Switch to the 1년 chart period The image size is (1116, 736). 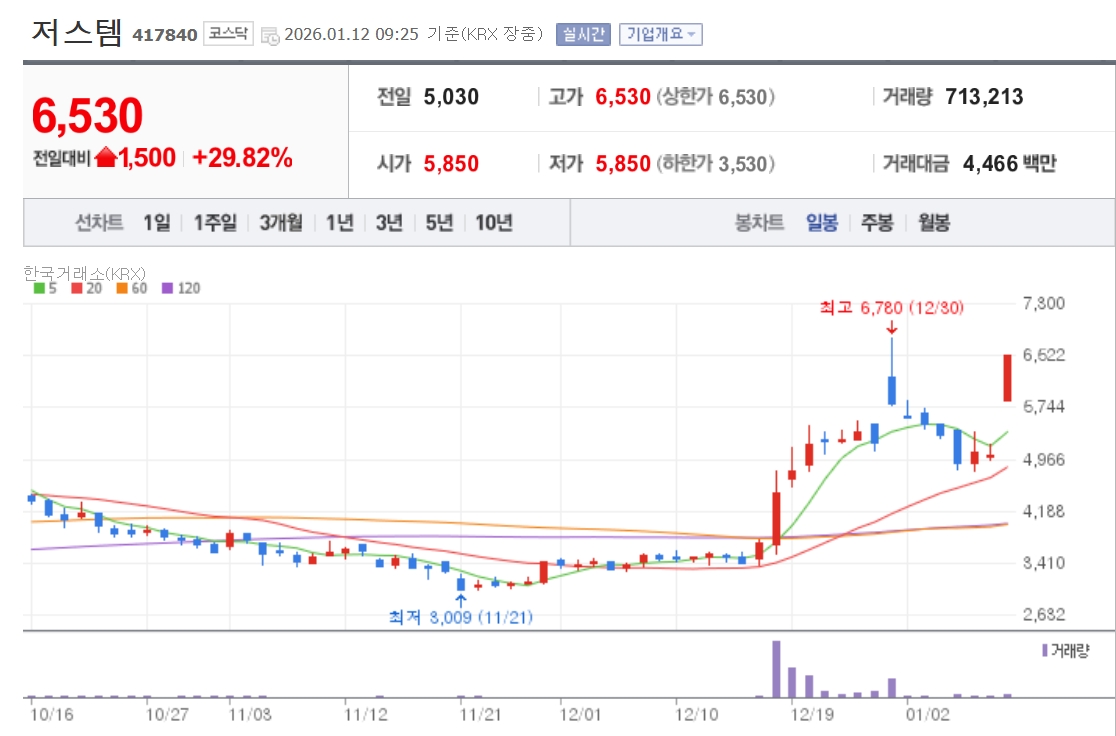339,223
